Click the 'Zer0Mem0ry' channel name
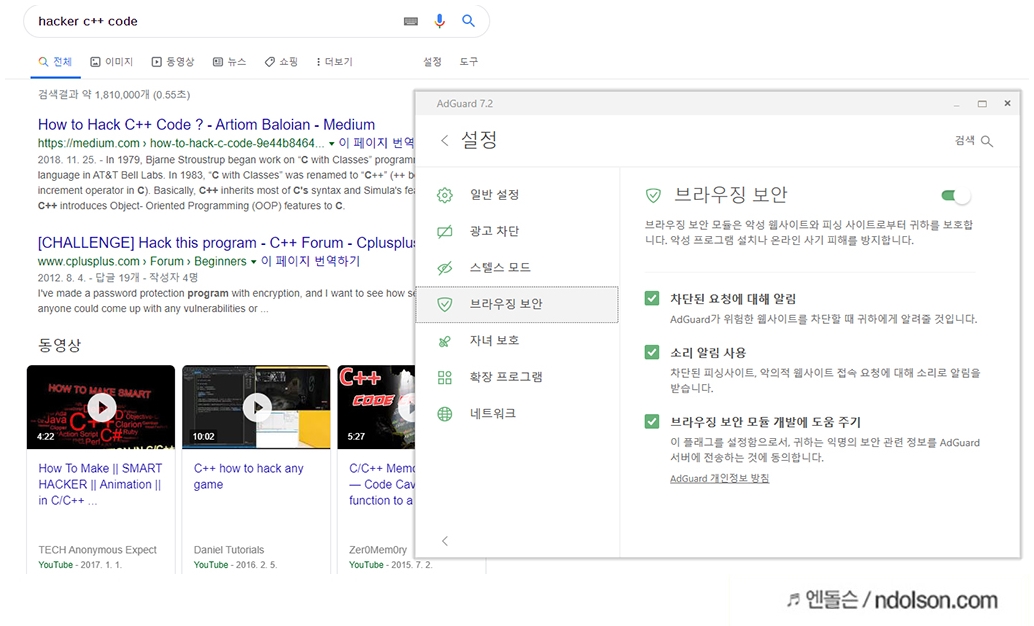 point(378,549)
